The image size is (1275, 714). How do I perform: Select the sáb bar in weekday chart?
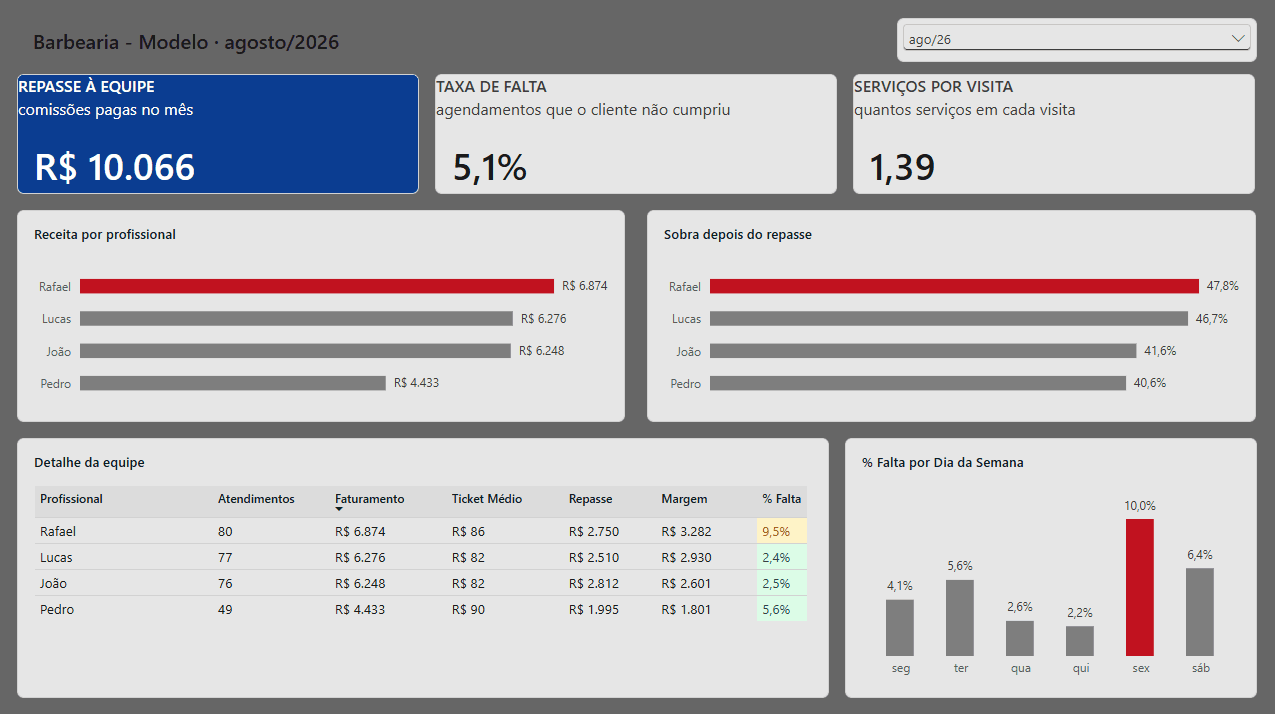[x=1200, y=612]
